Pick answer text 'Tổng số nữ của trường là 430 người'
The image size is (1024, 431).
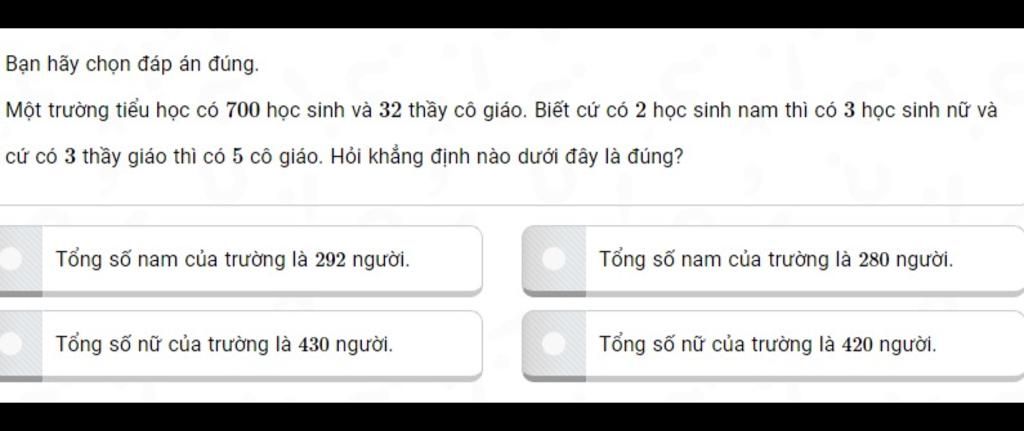pyautogui.click(x=224, y=343)
